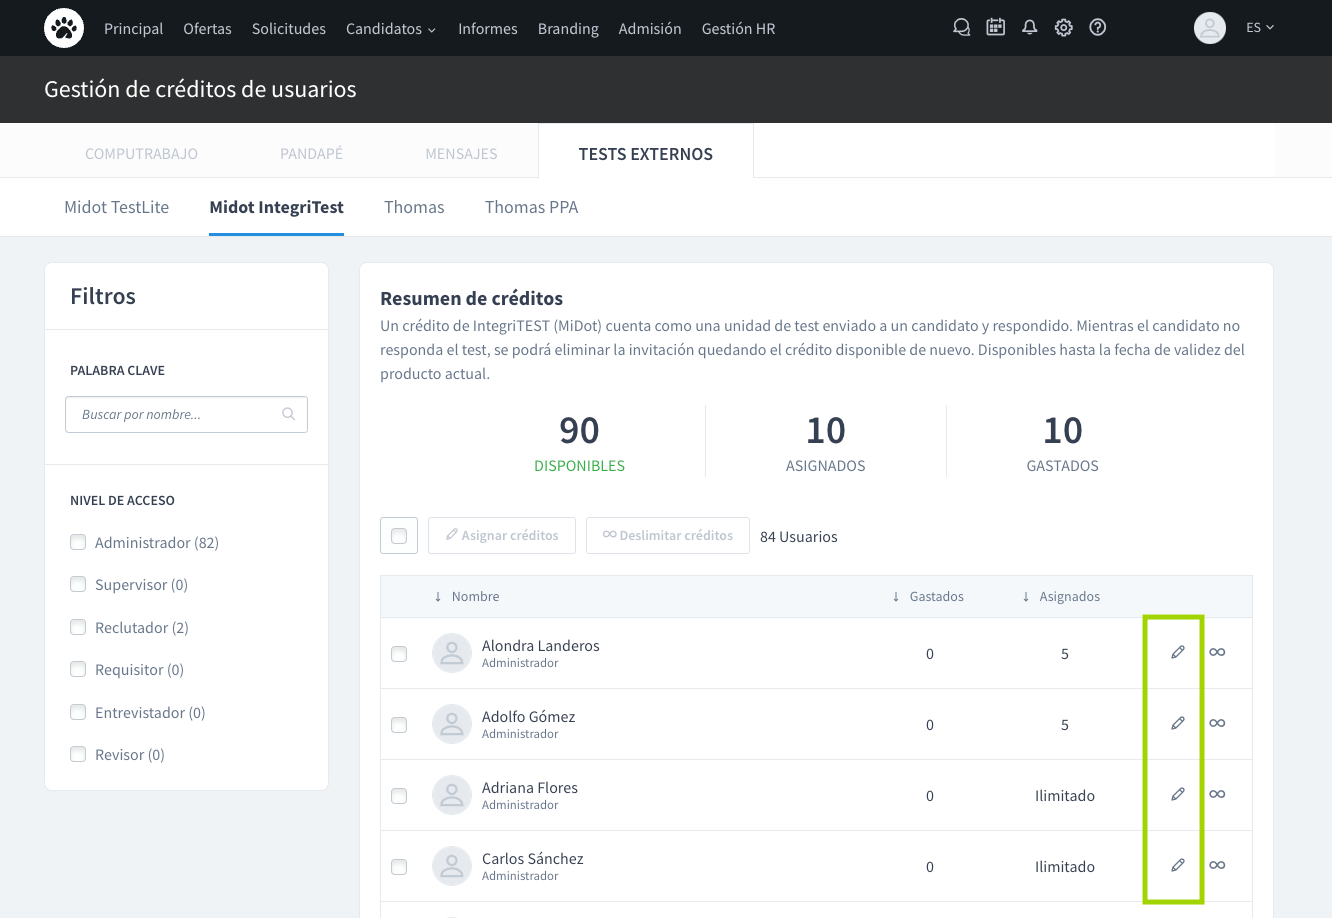Click pencil icon for Carlos Sánchez
This screenshot has height=918, width=1332.
coord(1177,866)
